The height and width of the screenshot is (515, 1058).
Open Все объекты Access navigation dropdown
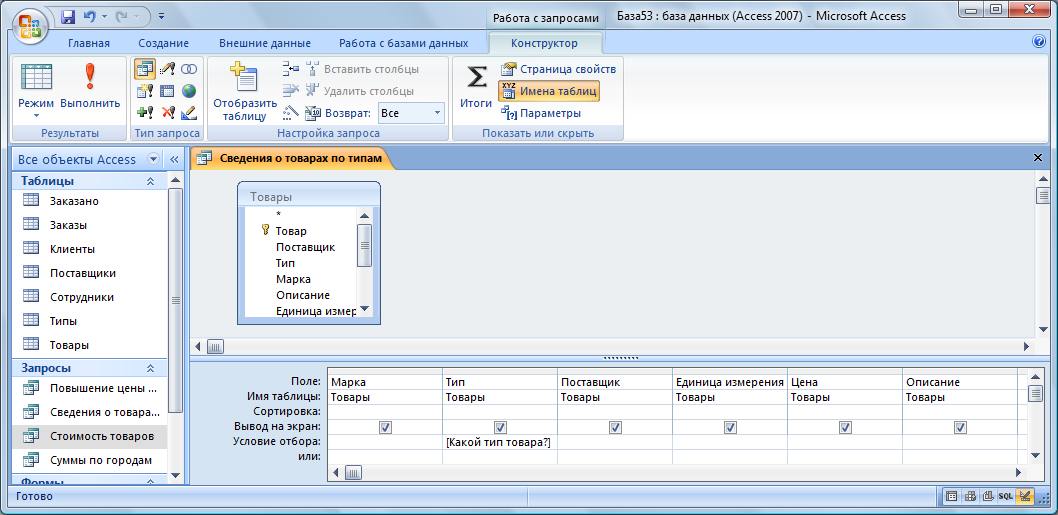pyautogui.click(x=153, y=159)
